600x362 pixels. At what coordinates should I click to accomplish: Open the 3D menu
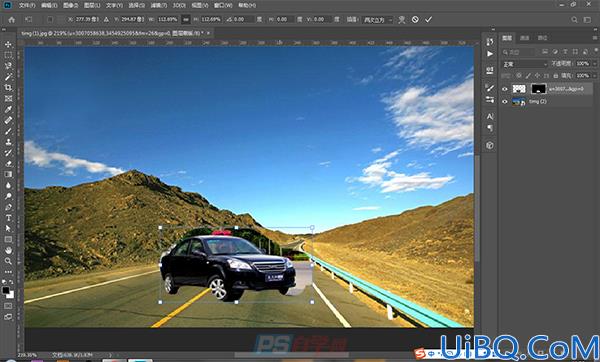tap(179, 5)
